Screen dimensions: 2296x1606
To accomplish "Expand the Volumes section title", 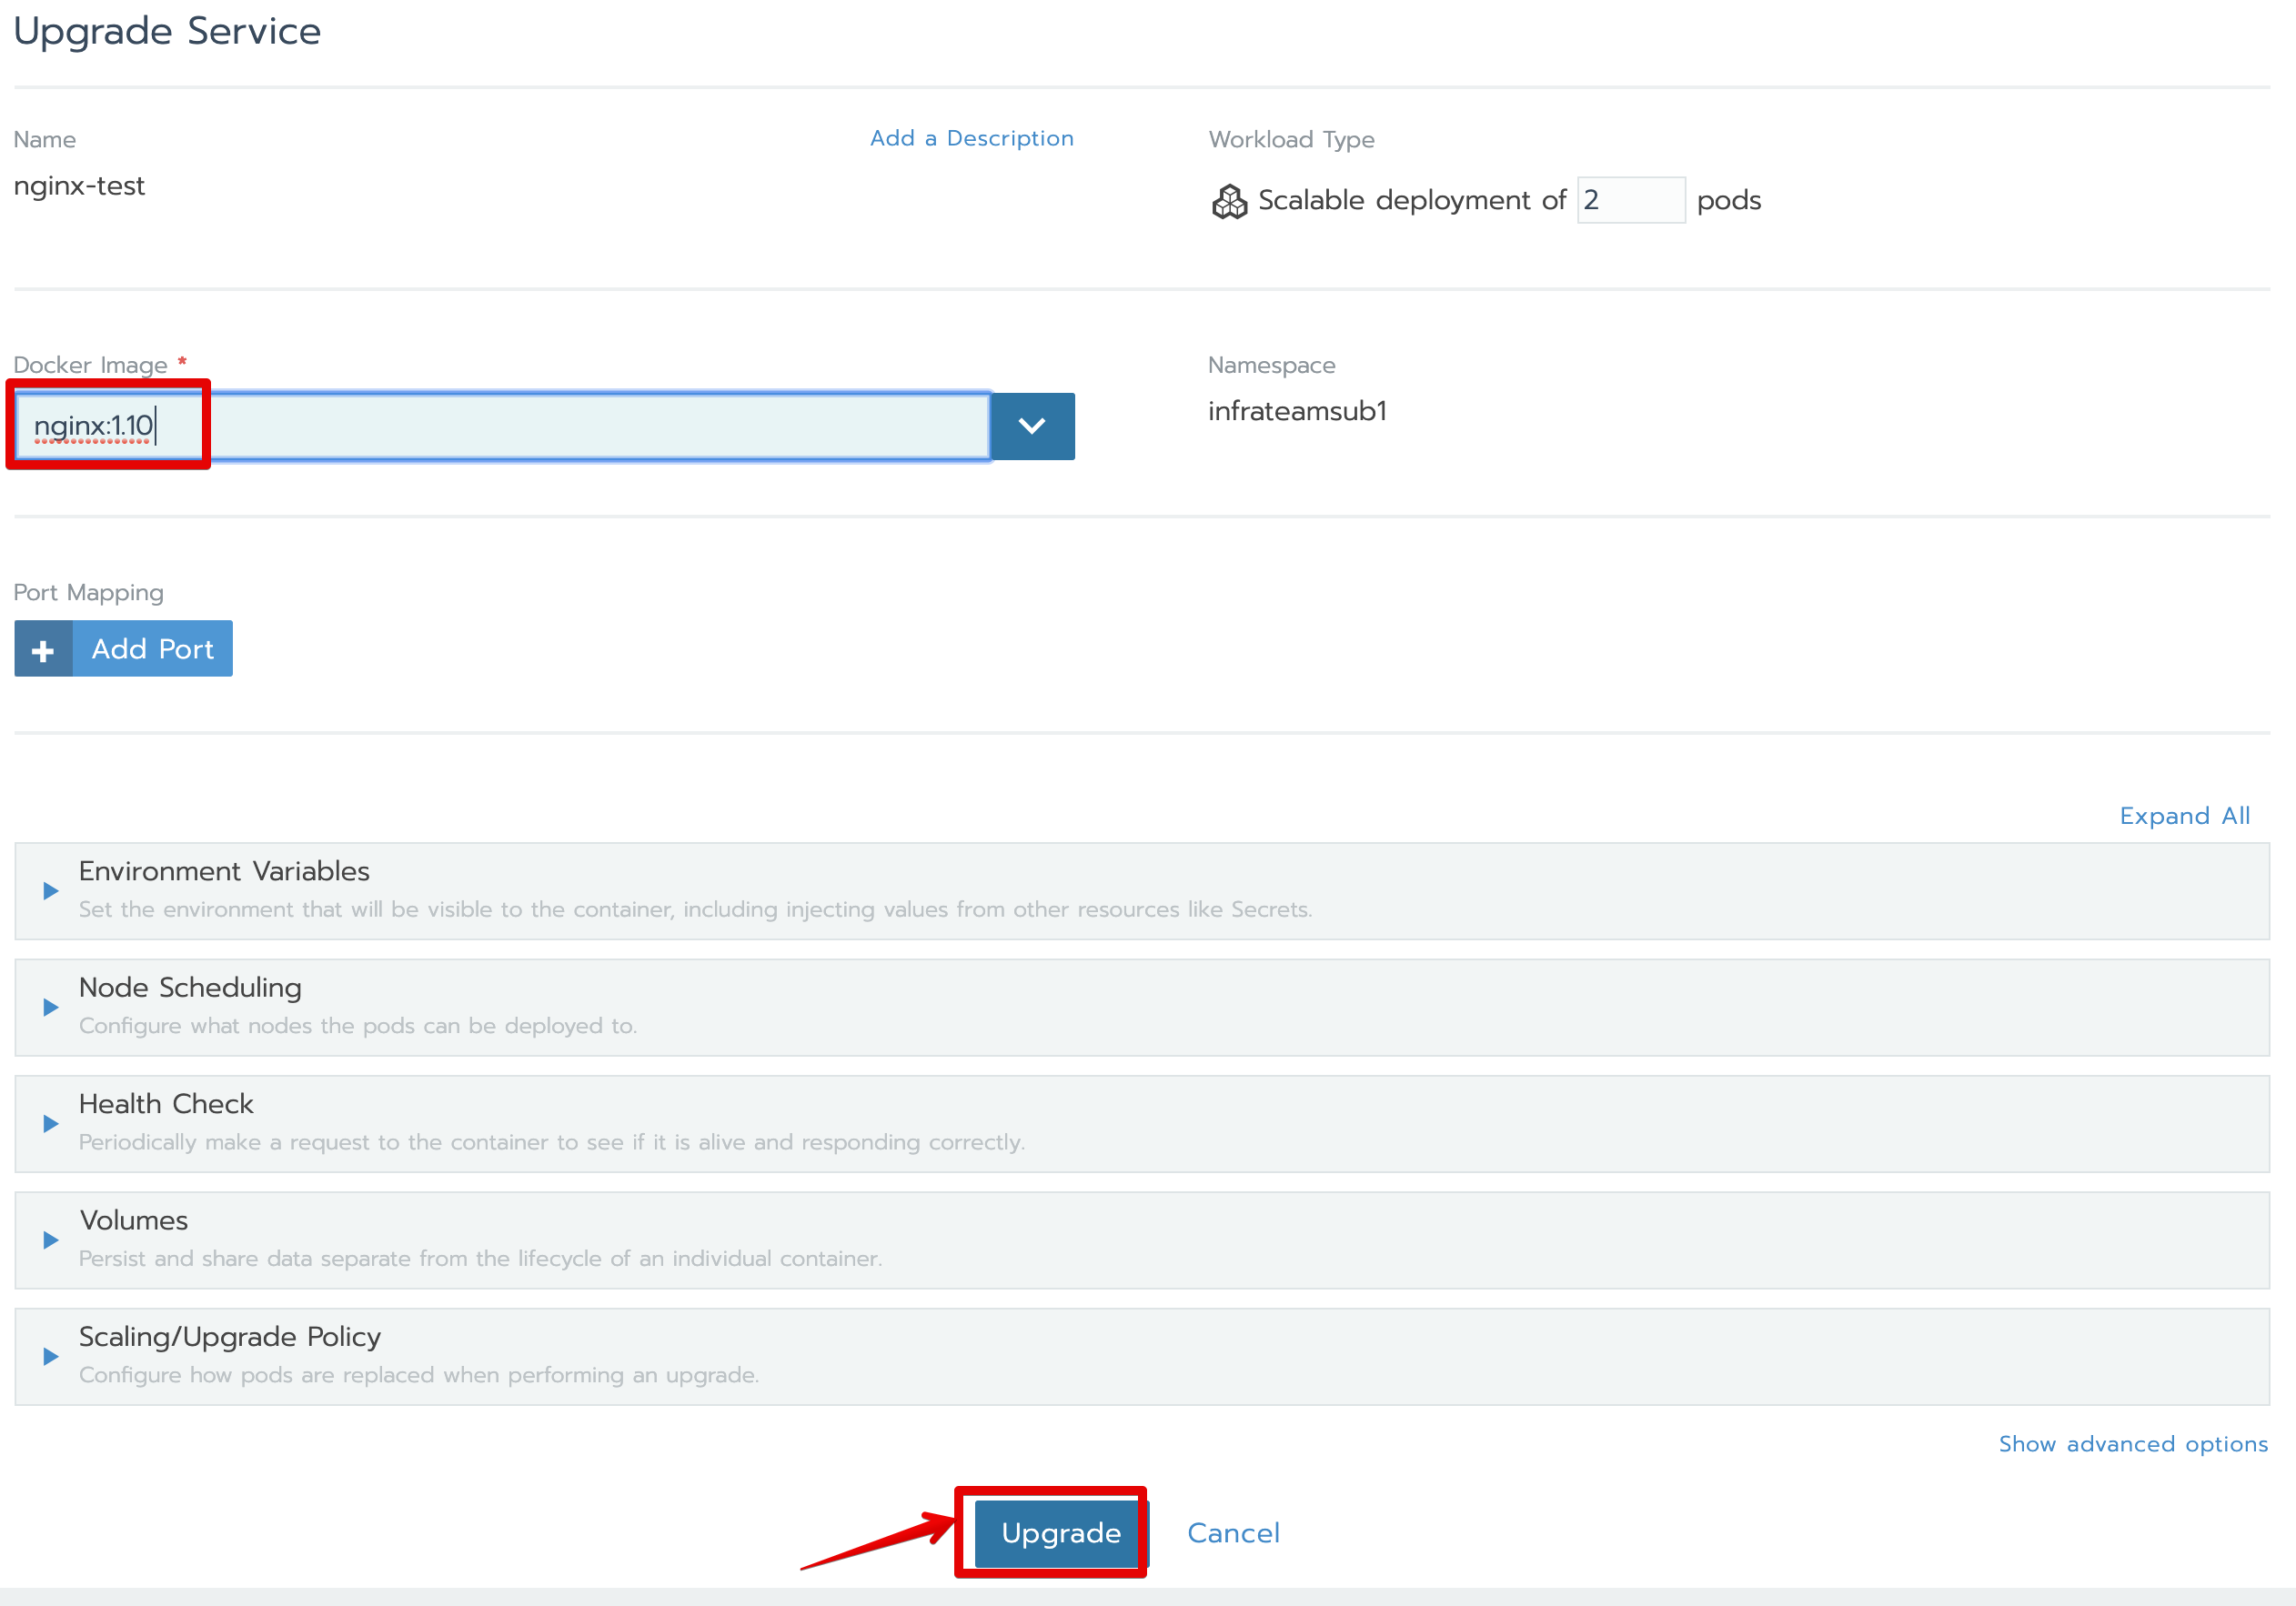I will (134, 1221).
